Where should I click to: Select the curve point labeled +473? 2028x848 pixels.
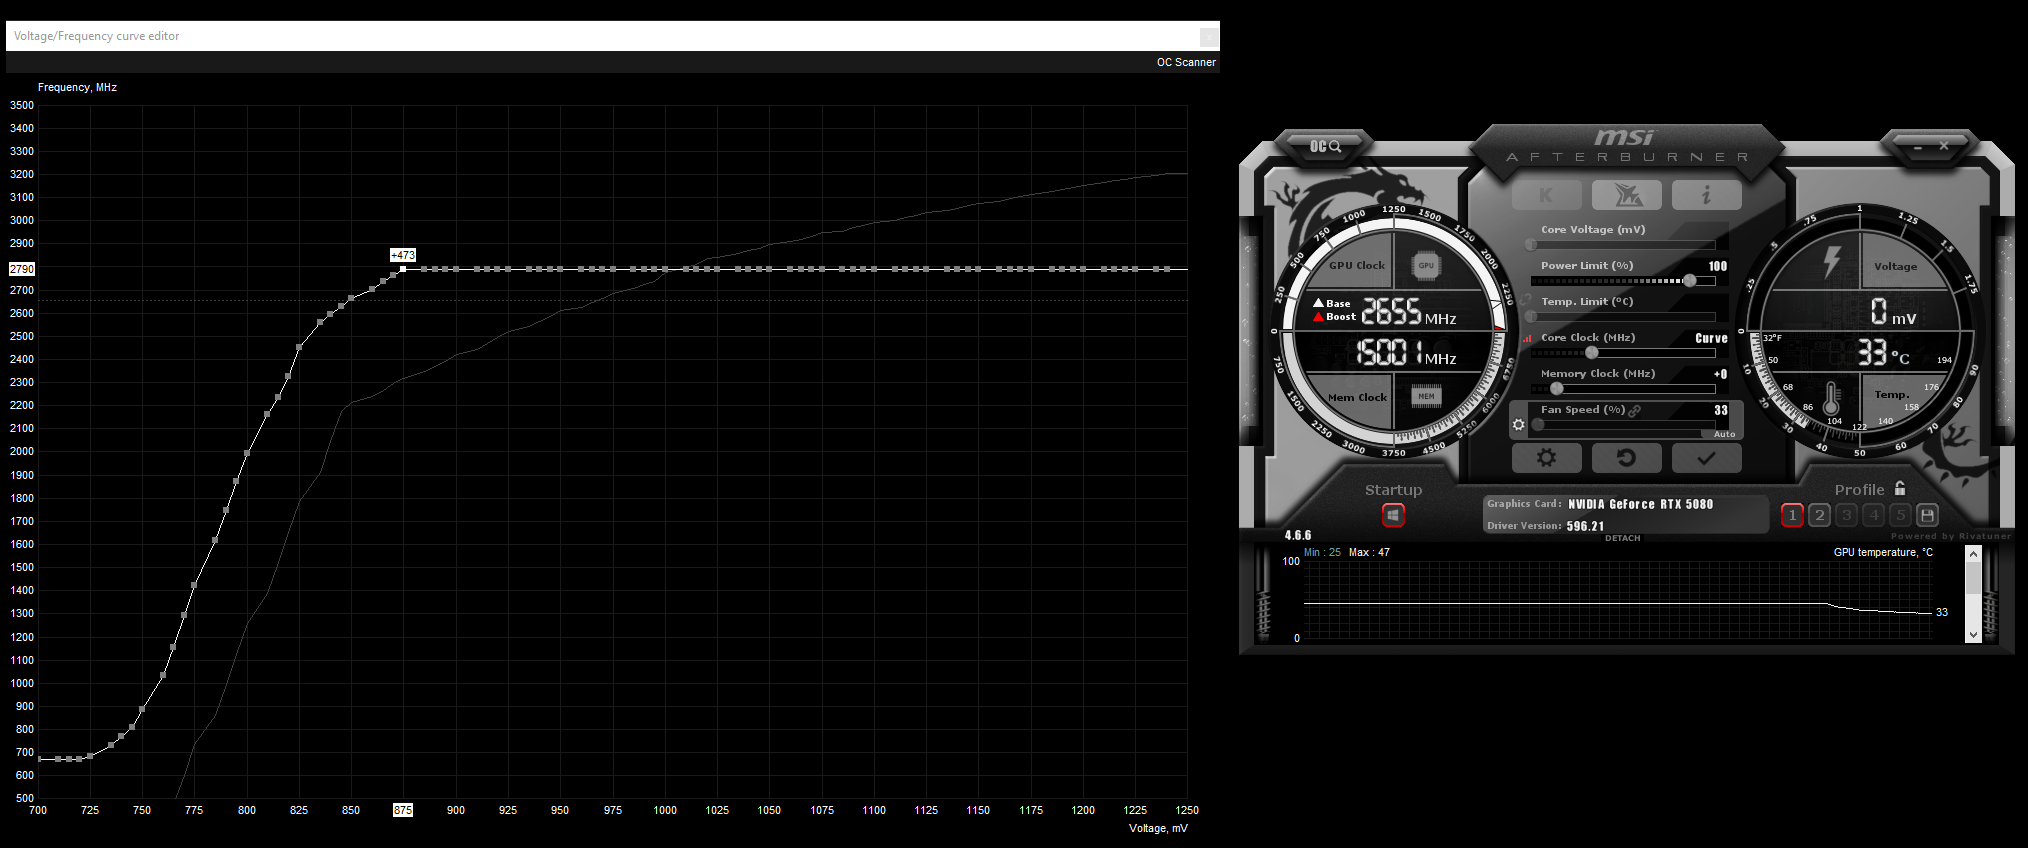coord(403,269)
